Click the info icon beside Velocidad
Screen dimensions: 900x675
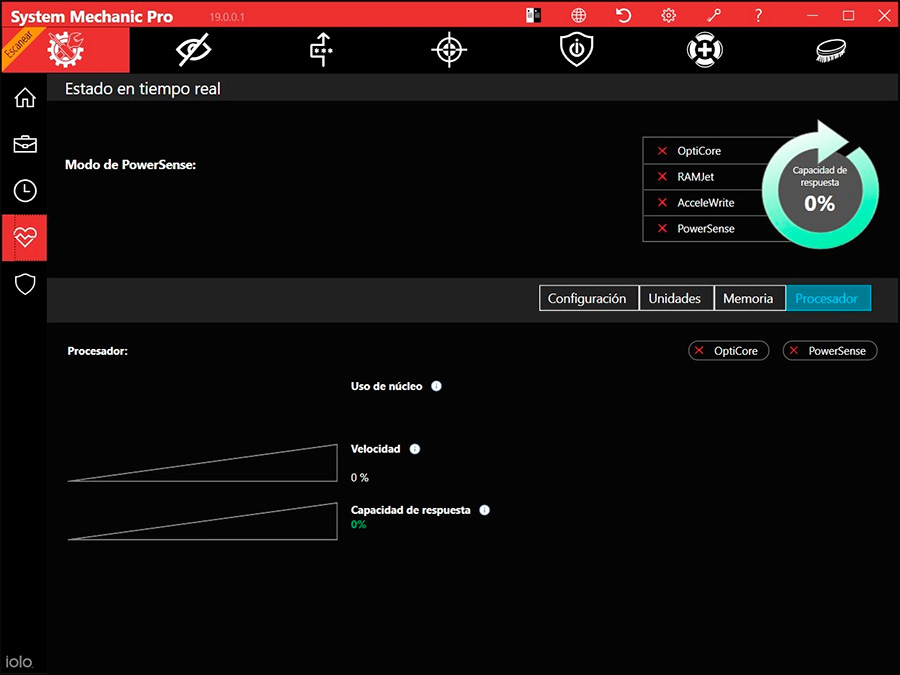415,449
